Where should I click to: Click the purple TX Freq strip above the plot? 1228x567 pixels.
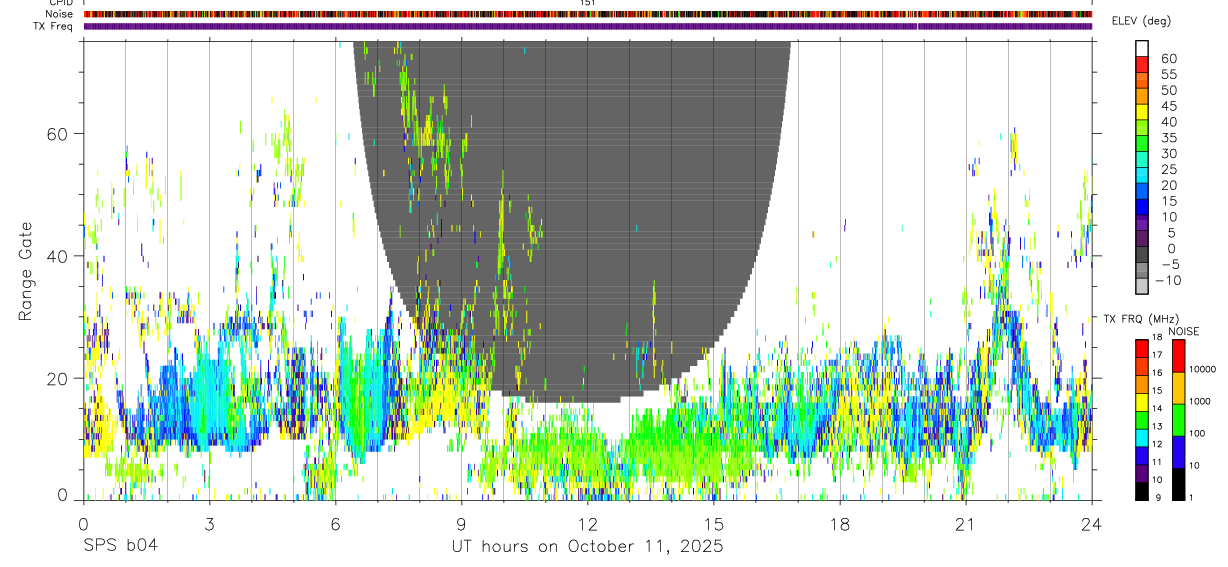click(587, 26)
